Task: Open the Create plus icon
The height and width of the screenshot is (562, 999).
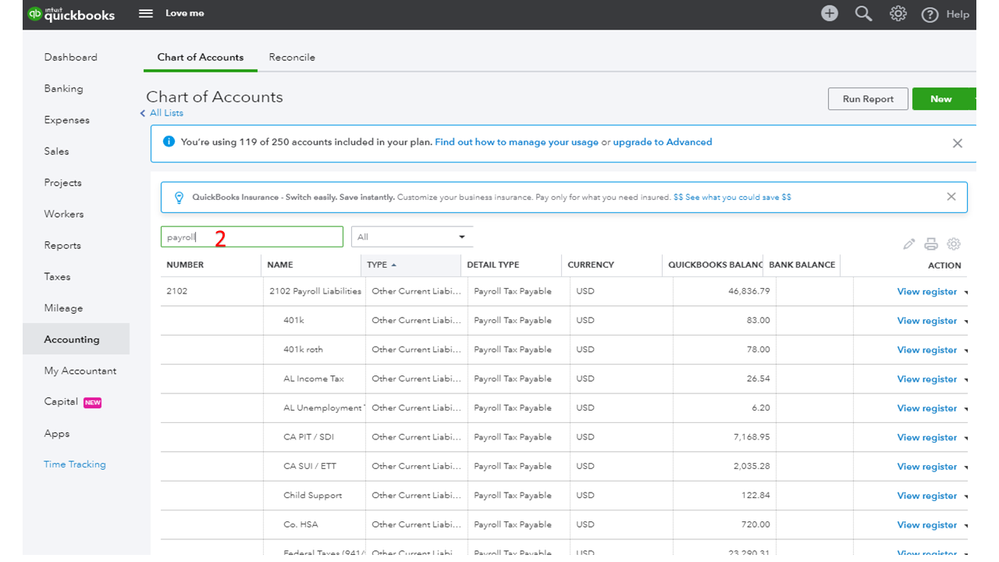Action: click(x=829, y=14)
